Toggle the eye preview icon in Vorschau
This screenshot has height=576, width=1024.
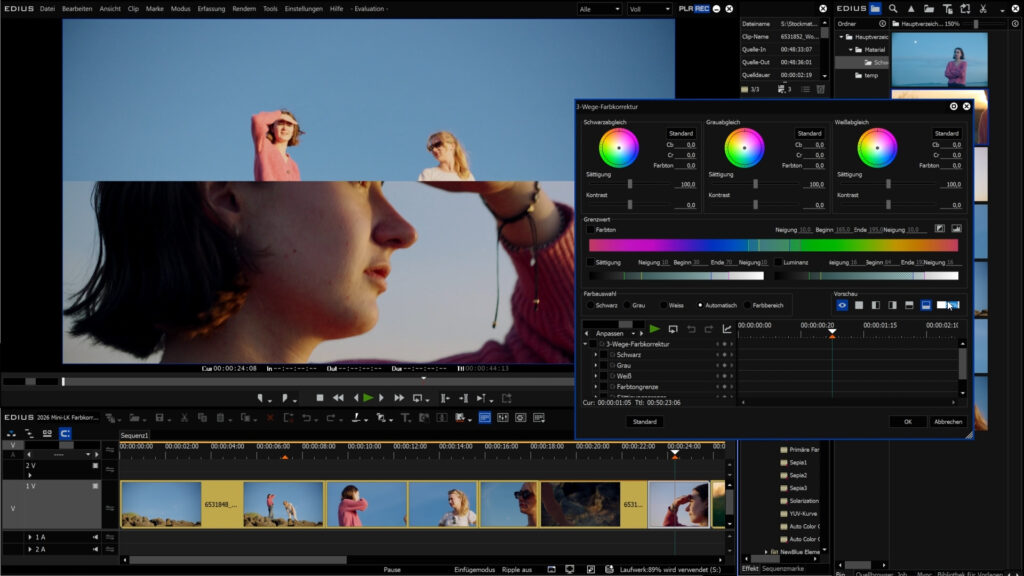point(841,305)
